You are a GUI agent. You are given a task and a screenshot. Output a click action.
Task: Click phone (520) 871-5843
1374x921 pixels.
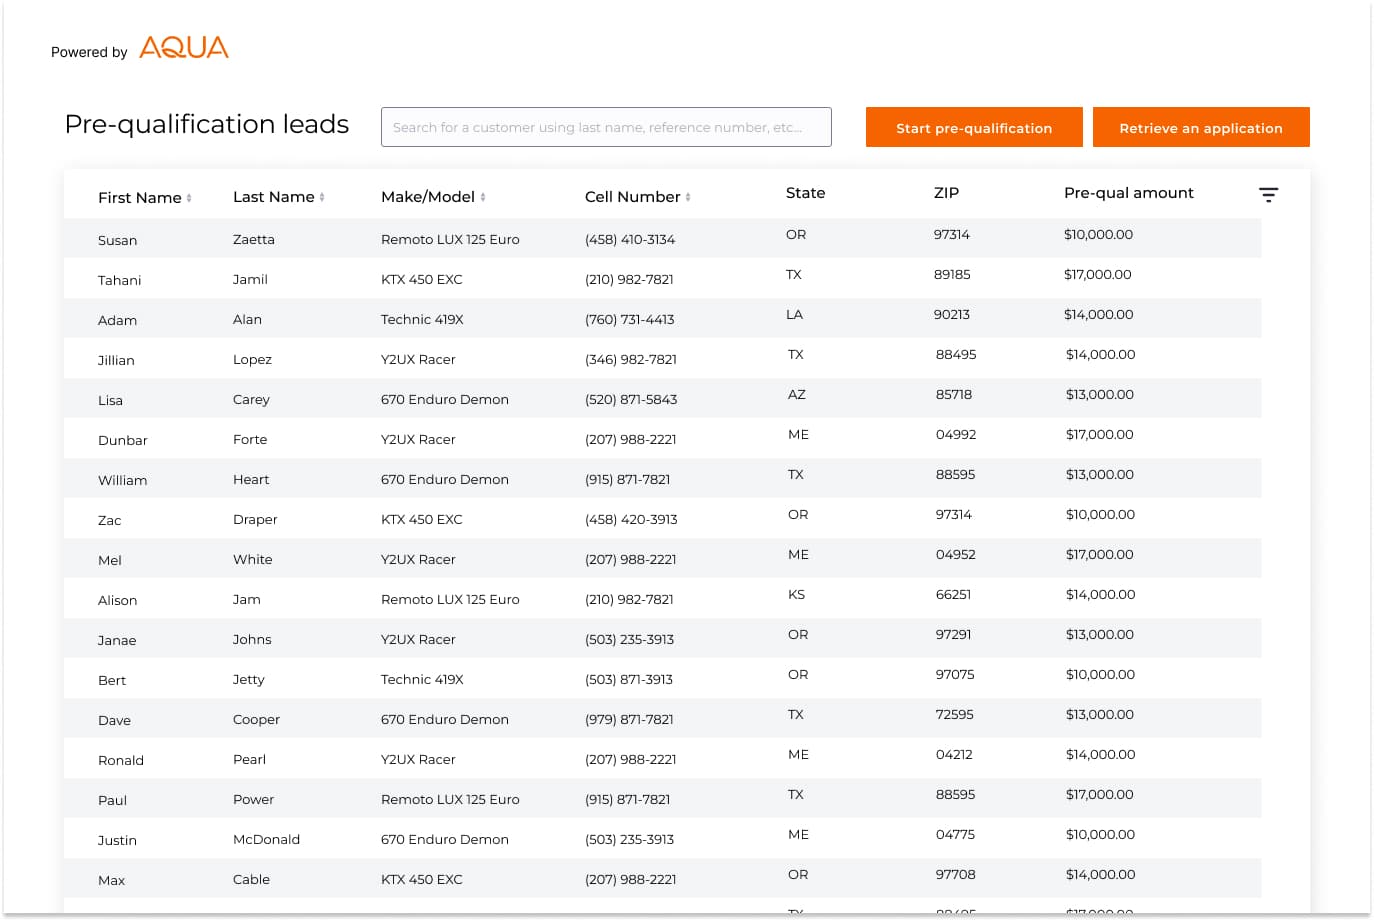(x=631, y=399)
